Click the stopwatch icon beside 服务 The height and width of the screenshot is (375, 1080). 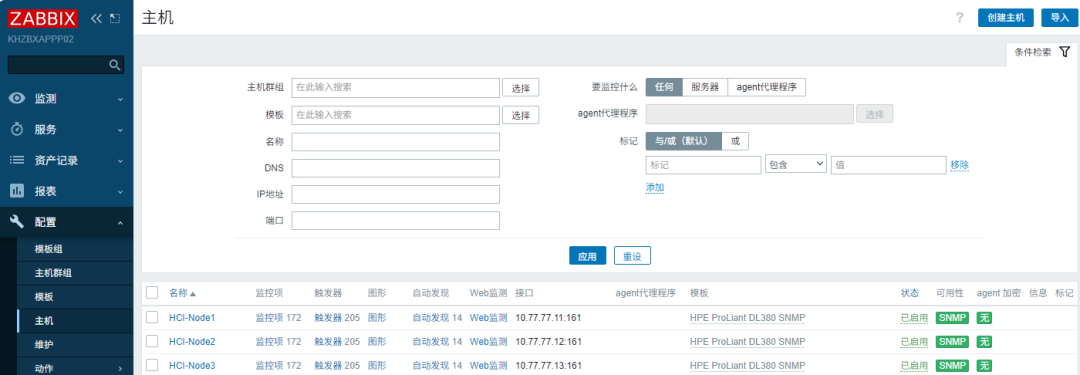coord(17,130)
